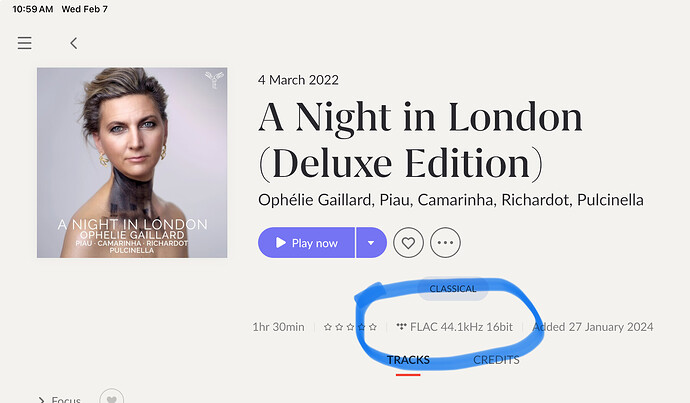Expand the Play now dropdown arrow
The image size is (690, 403).
click(371, 243)
